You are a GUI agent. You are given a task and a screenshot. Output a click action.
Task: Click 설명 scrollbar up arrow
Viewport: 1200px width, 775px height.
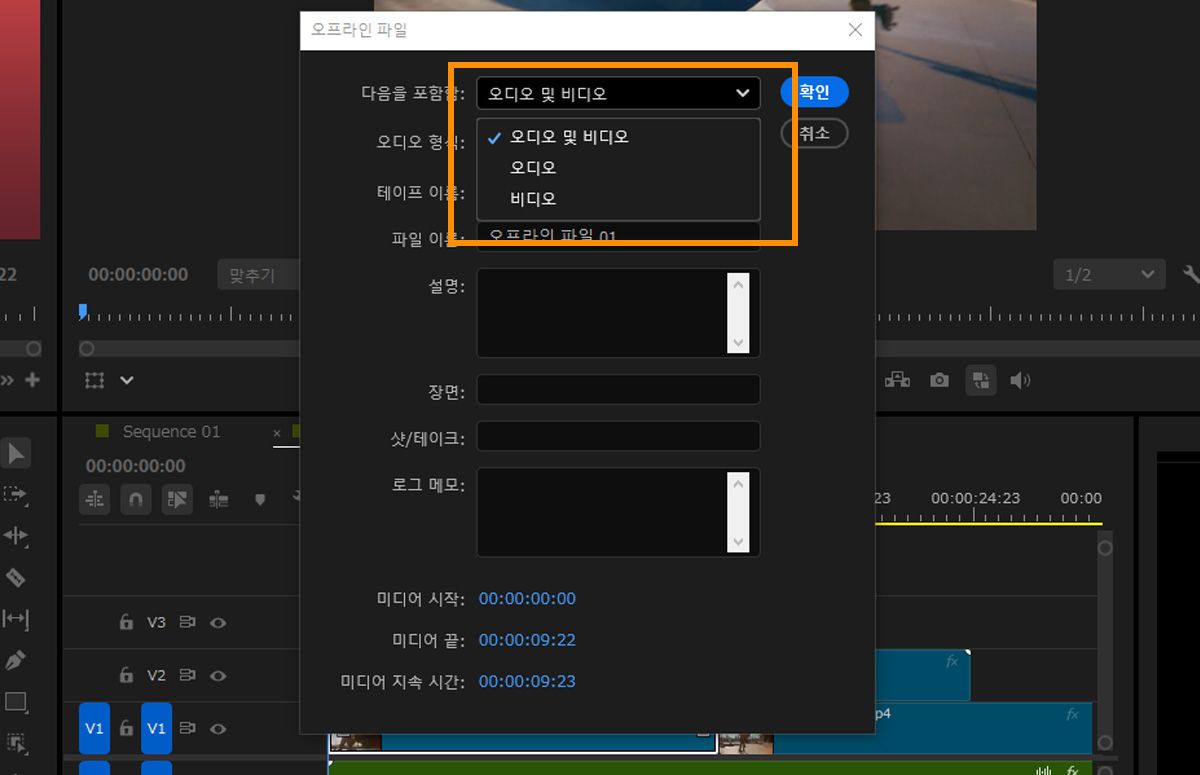tap(739, 284)
